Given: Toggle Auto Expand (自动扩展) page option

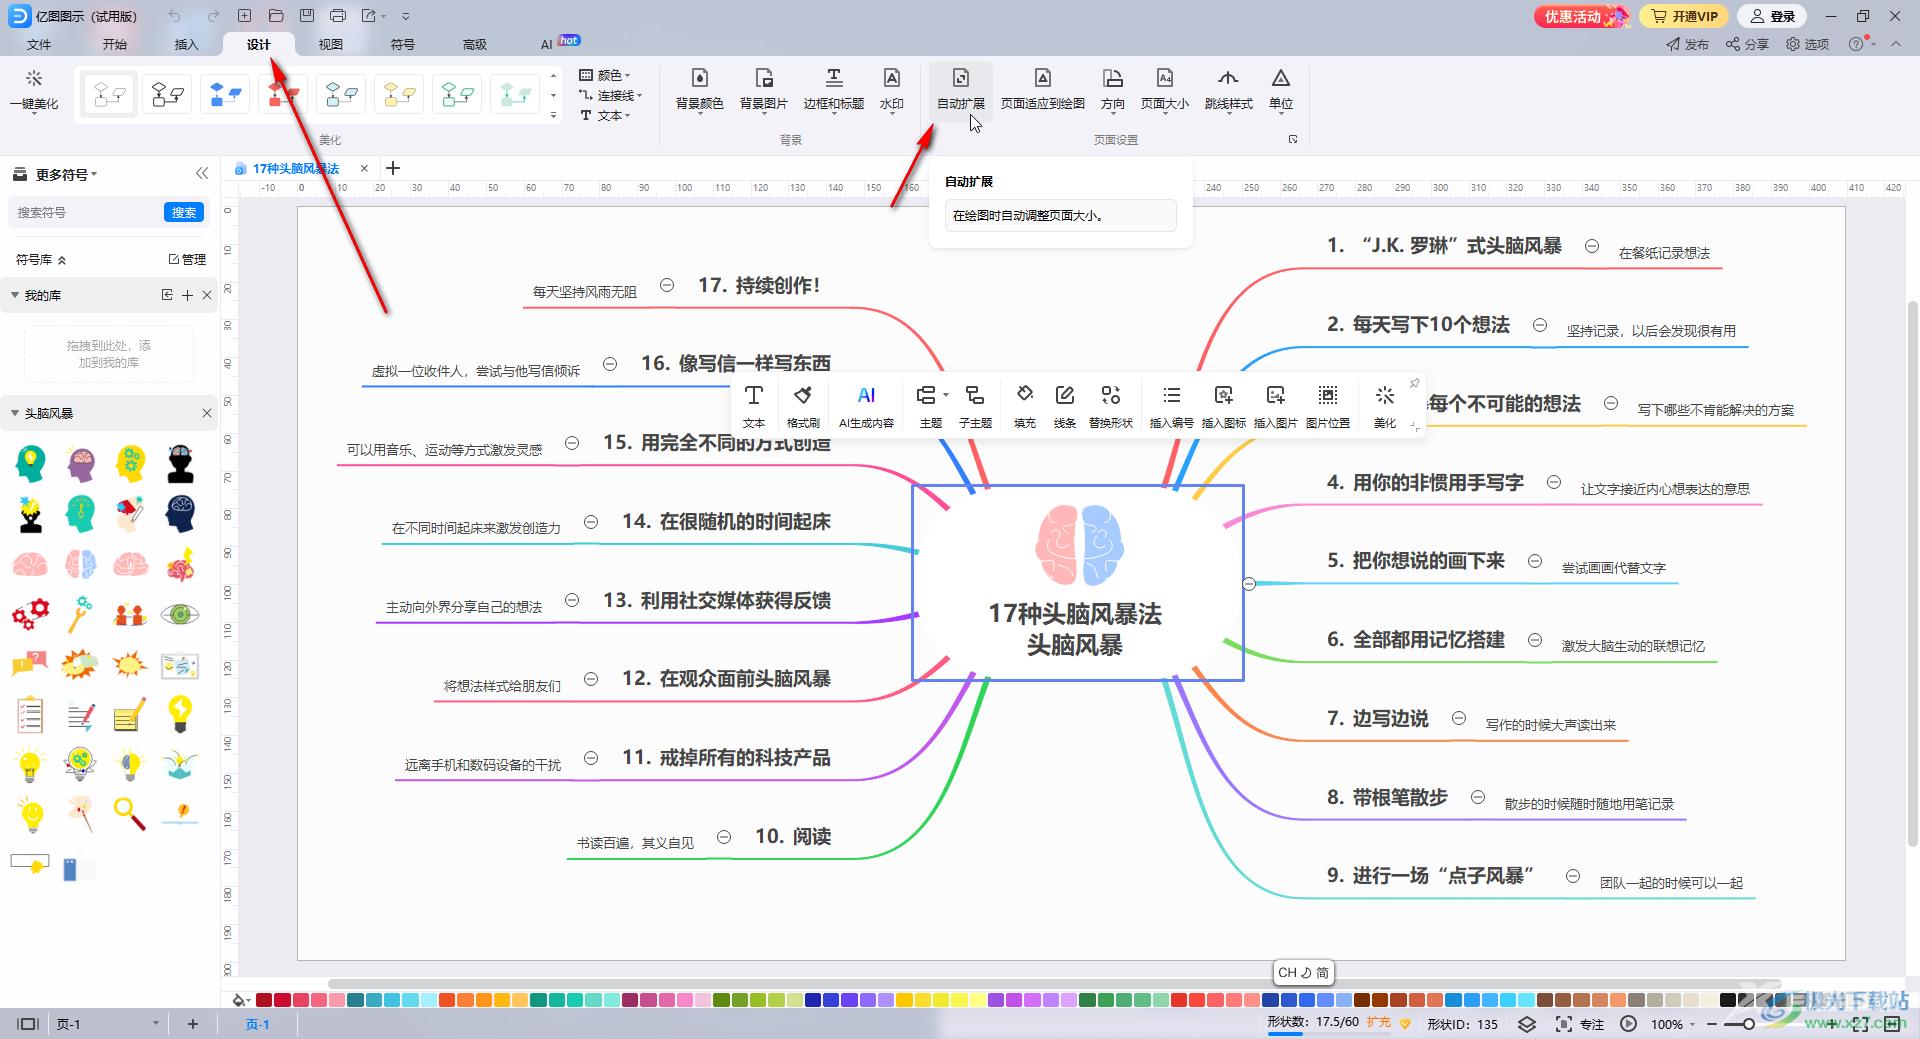Looking at the screenshot, I should pos(960,89).
